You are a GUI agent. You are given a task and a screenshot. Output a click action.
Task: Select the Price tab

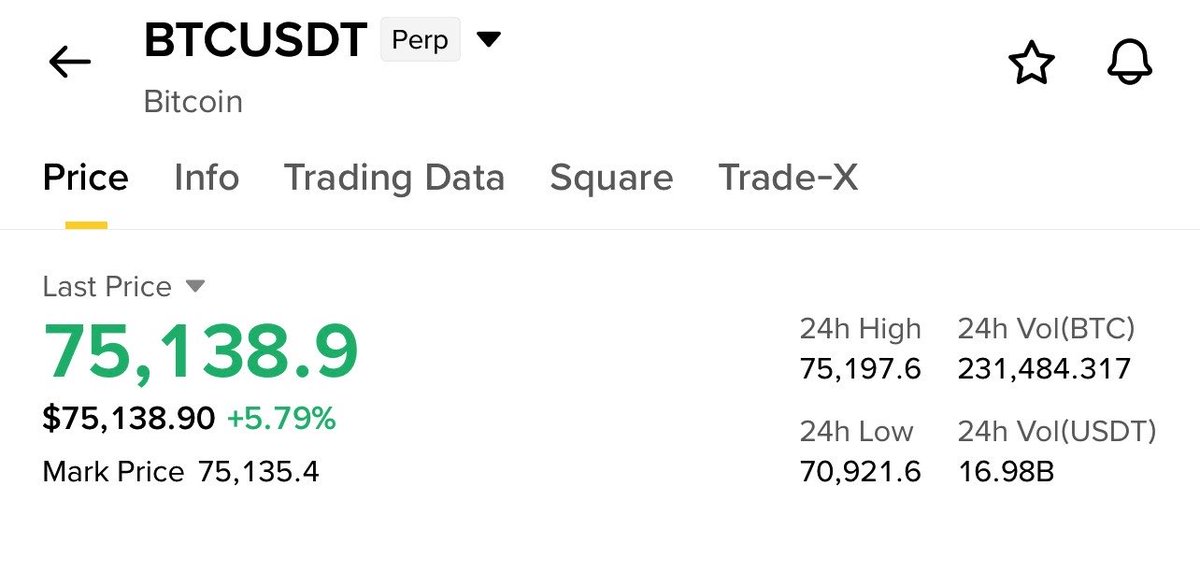click(86, 178)
